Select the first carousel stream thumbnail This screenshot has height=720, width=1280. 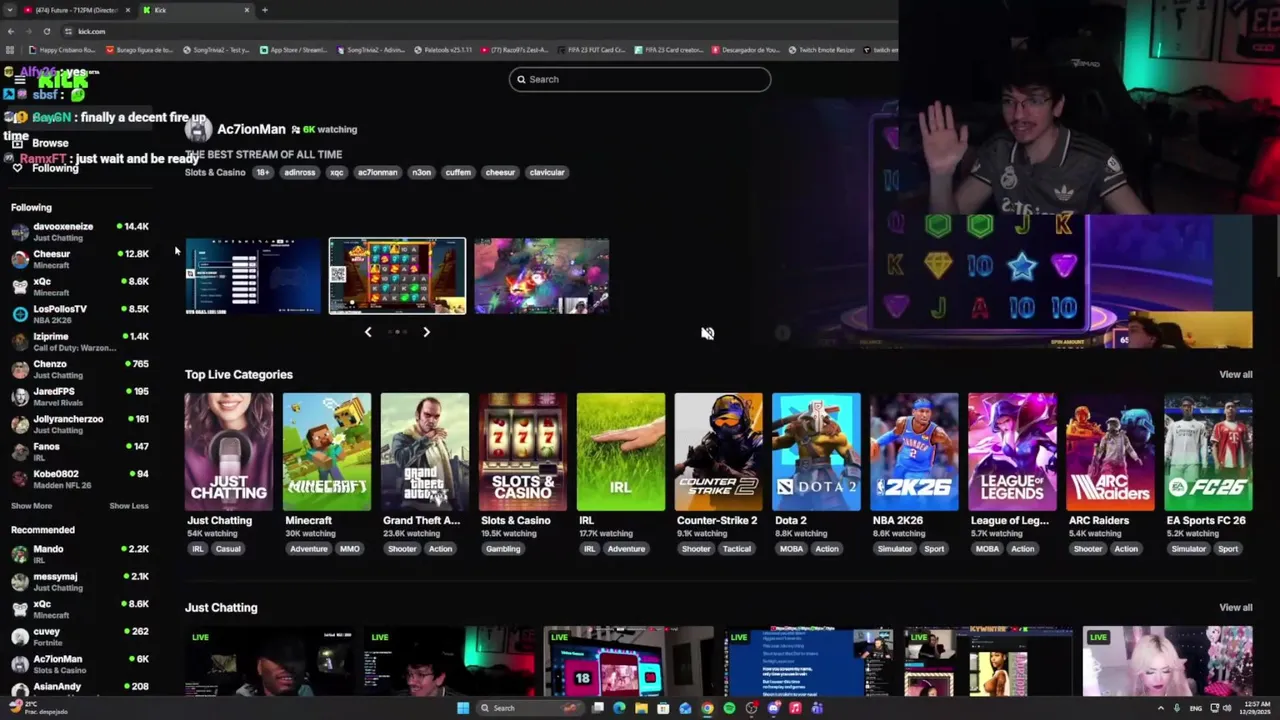coord(253,276)
